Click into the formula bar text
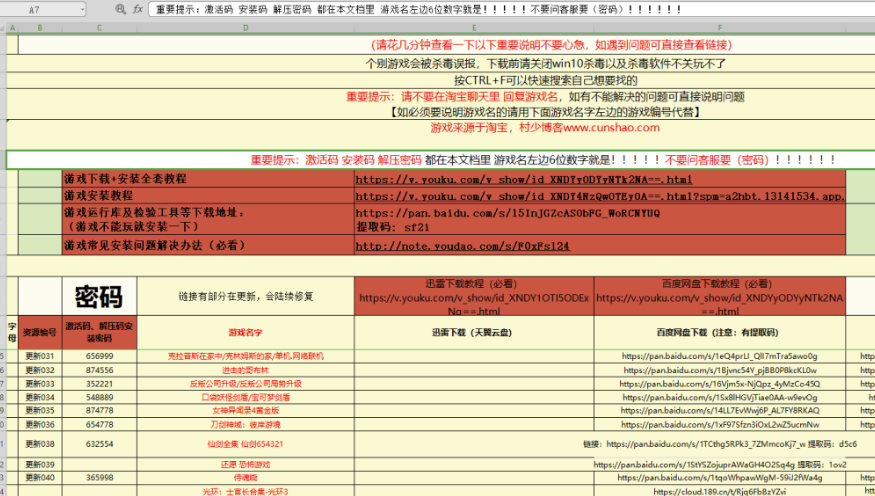 511,9
